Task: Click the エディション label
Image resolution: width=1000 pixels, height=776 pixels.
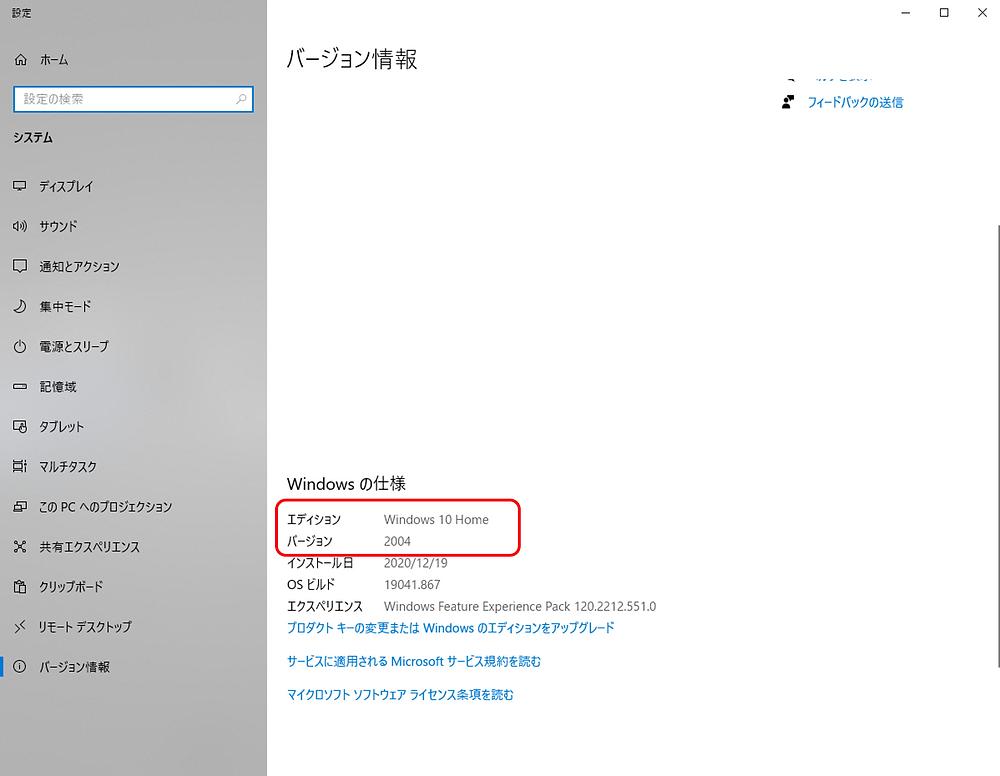Action: (314, 520)
